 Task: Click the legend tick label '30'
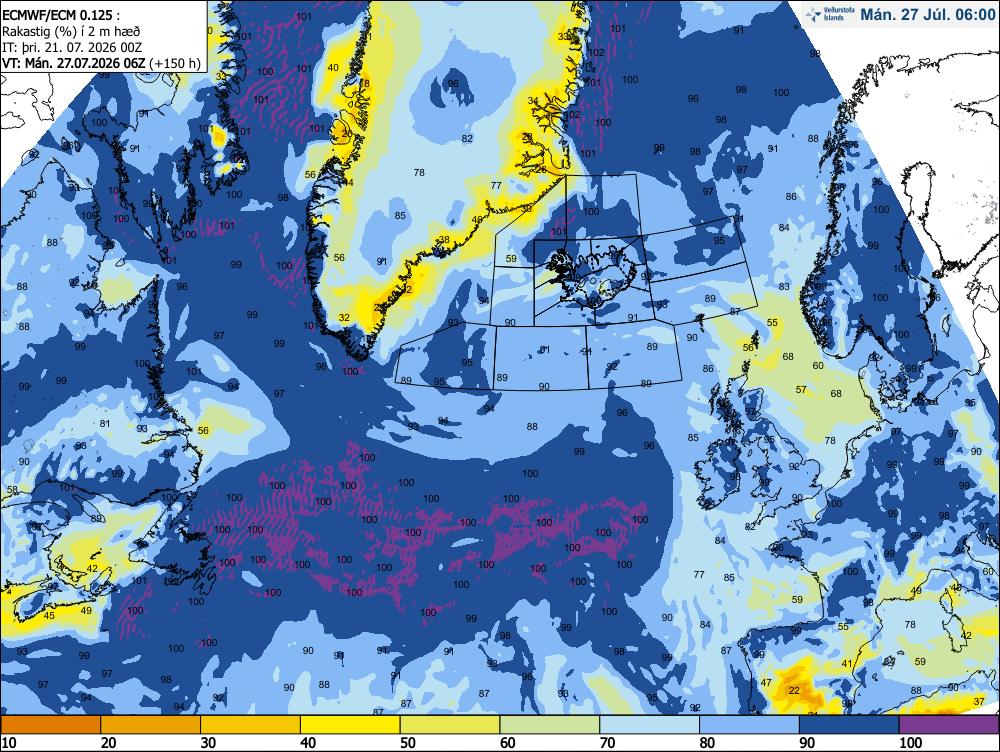[208, 743]
